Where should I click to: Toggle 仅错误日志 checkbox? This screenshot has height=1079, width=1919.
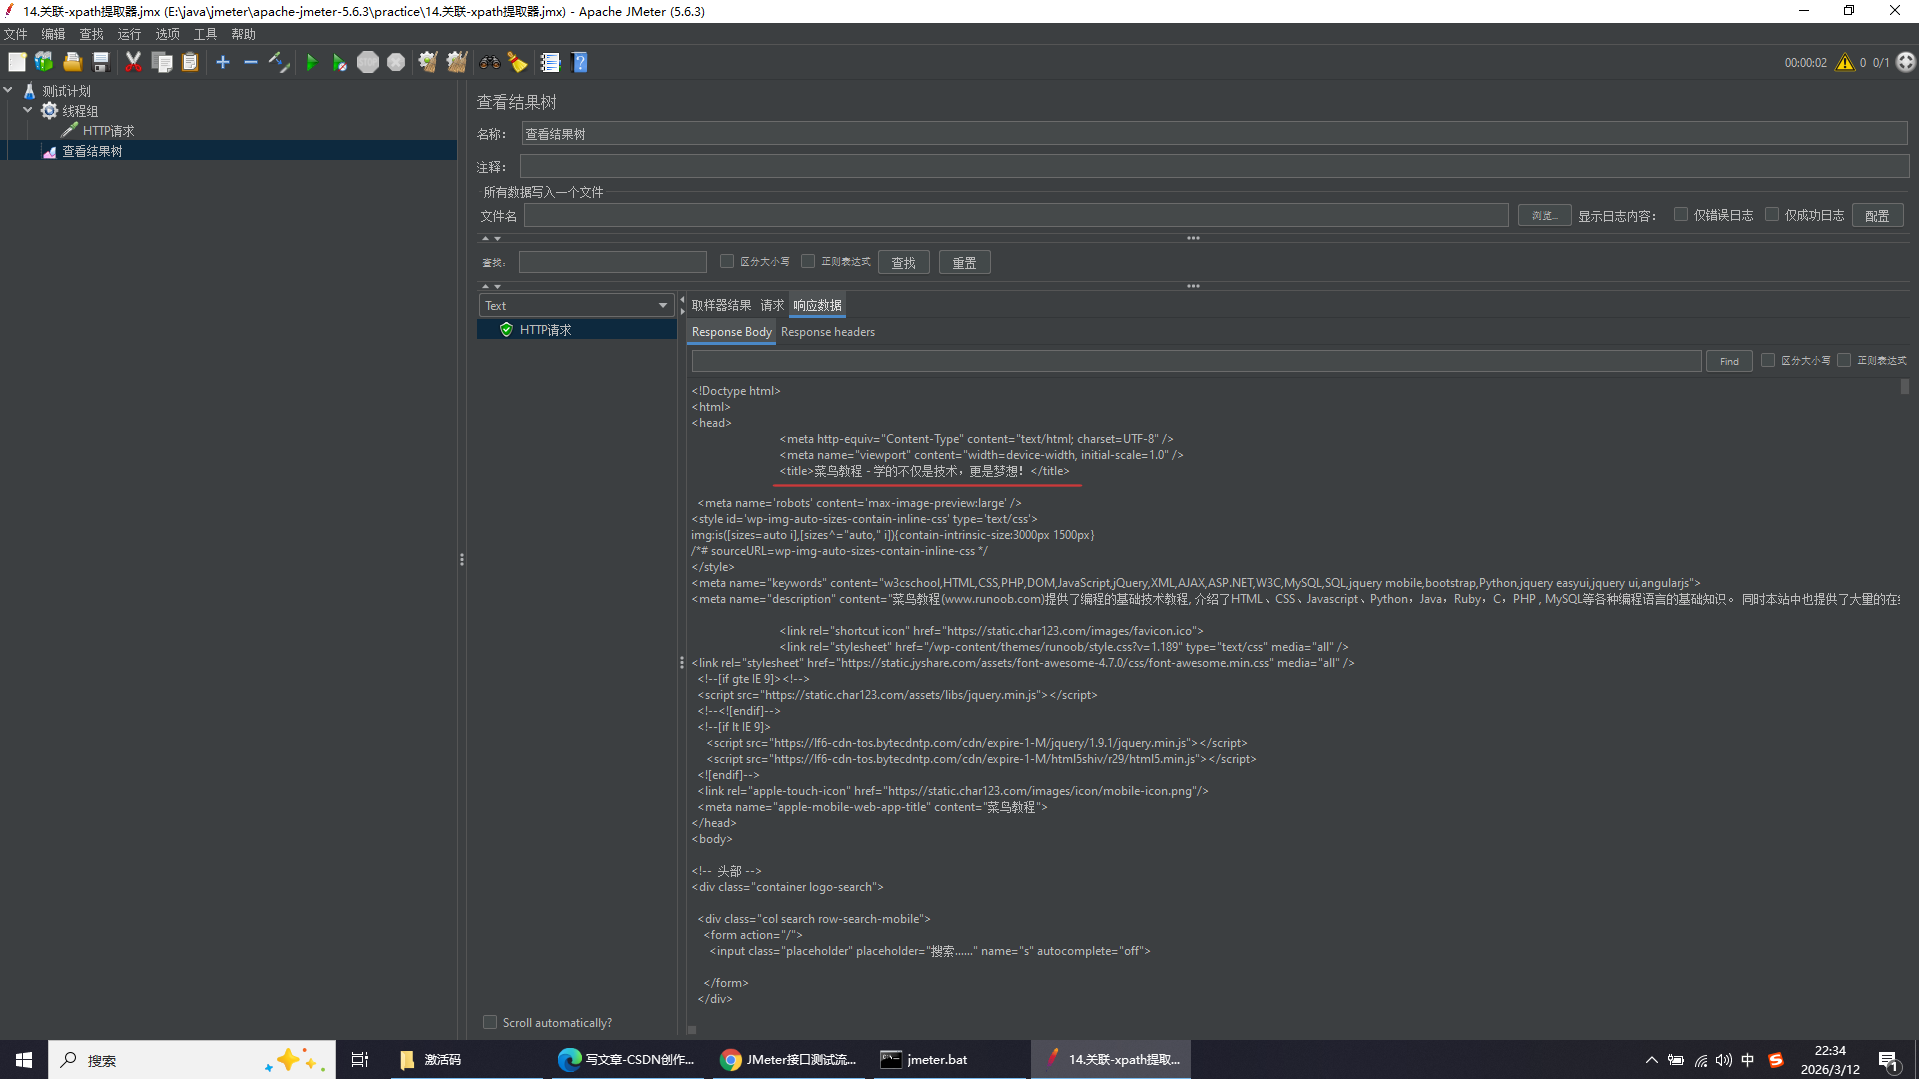1681,215
